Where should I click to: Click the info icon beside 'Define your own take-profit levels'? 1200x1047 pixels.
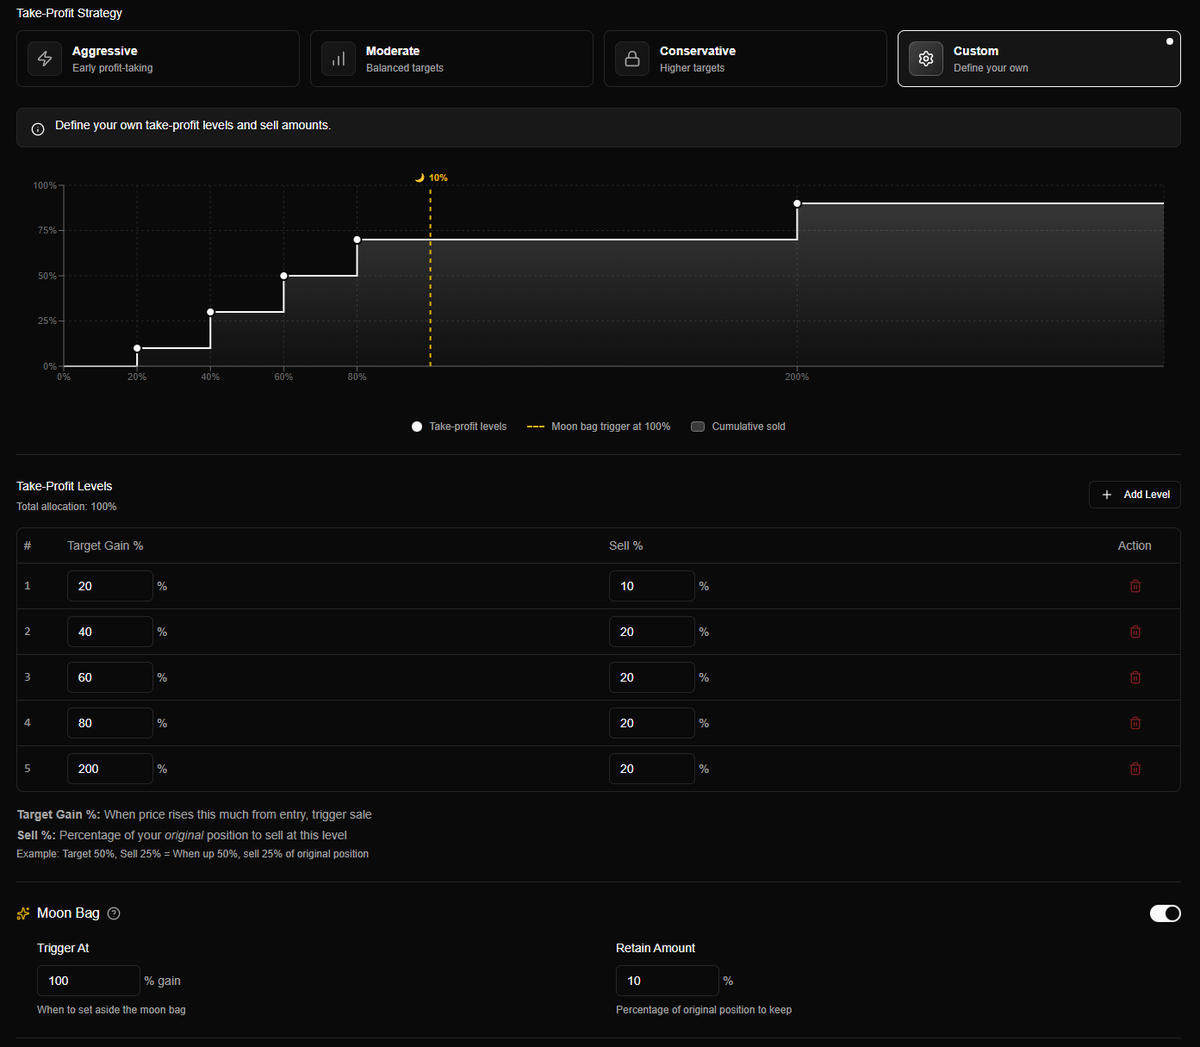(x=38, y=129)
